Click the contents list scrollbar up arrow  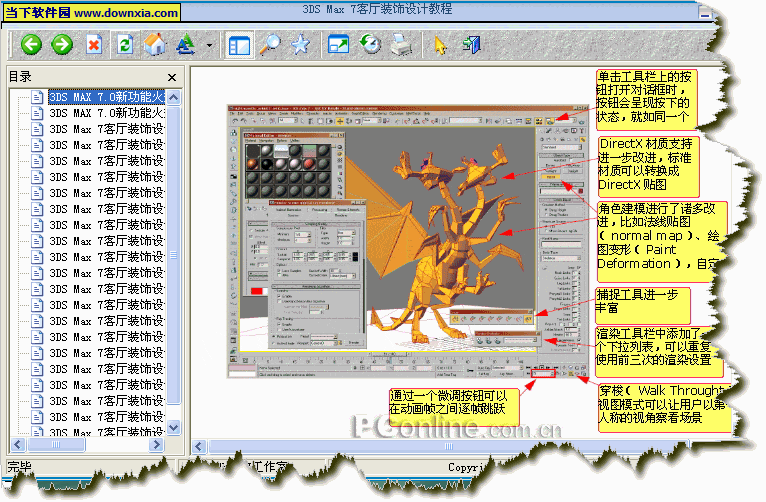tap(173, 97)
